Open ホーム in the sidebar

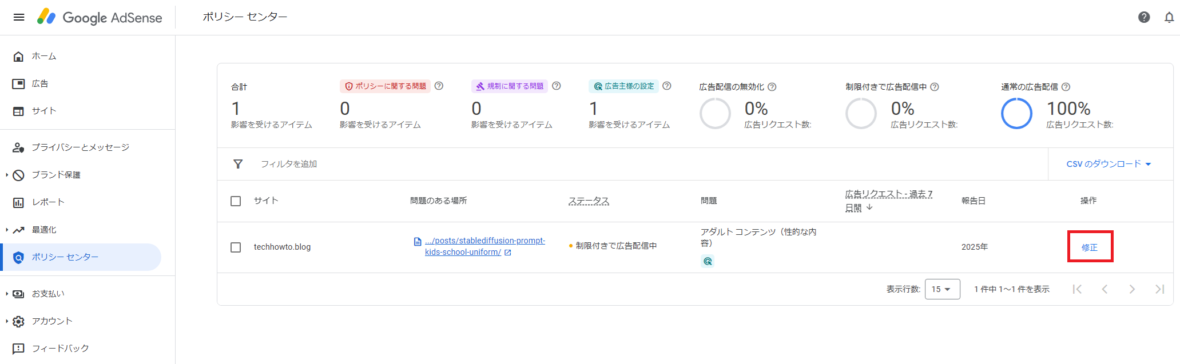click(x=81, y=56)
